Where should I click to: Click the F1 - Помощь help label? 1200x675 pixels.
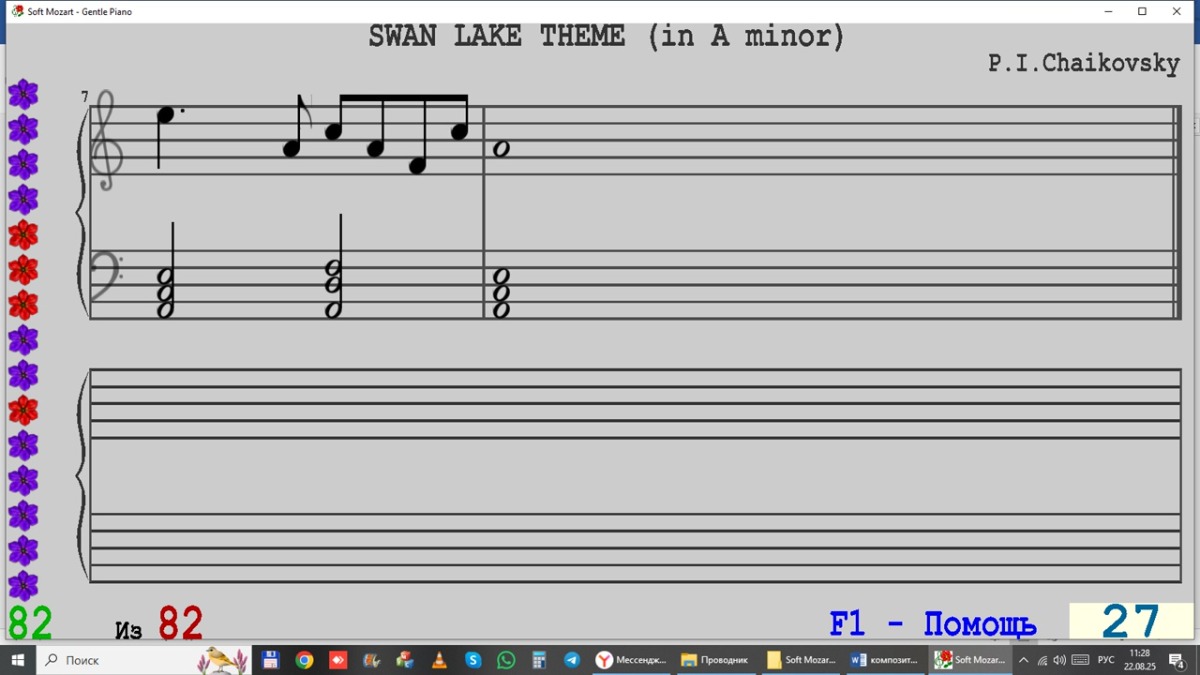[x=933, y=624]
